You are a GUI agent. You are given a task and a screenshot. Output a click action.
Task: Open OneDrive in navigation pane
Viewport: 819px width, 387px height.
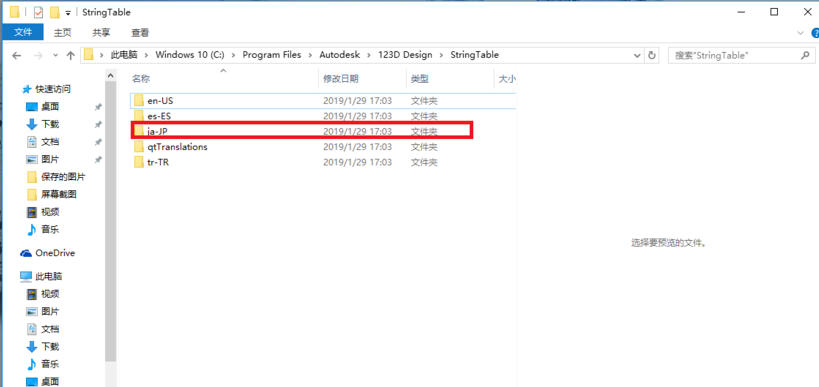[55, 253]
